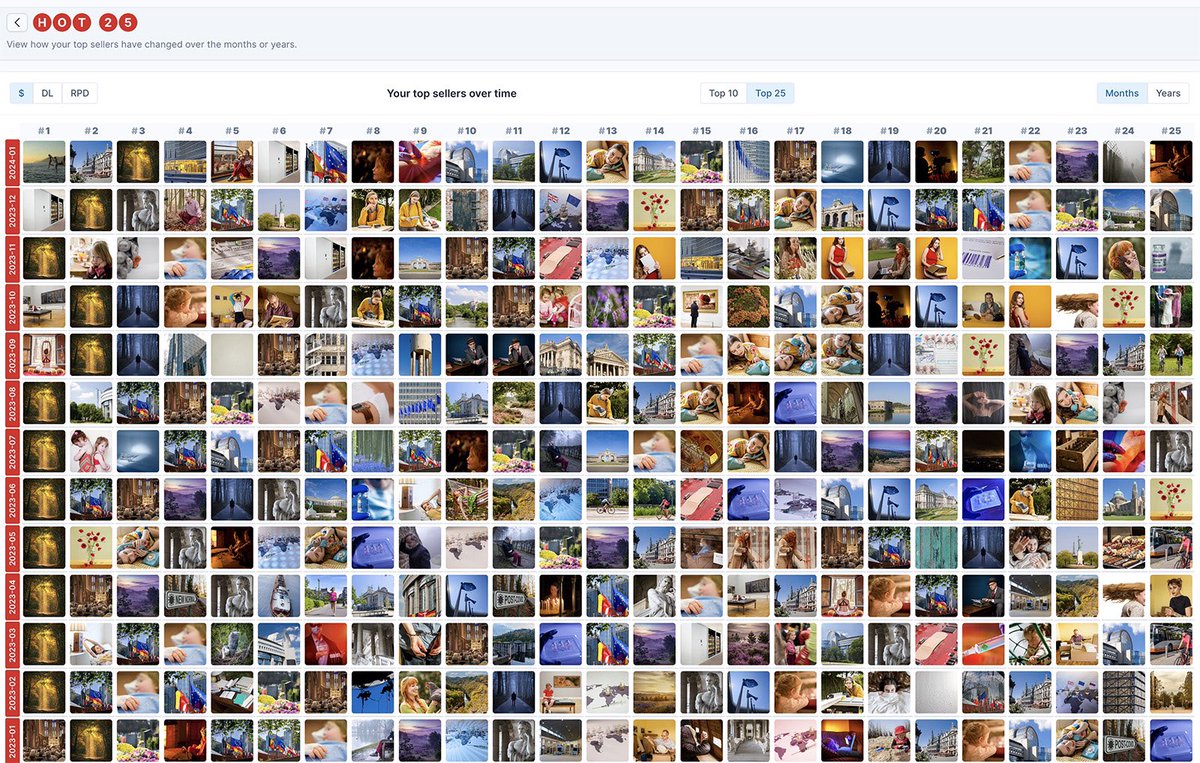Select the DL metric tab
The width and height of the screenshot is (1200, 763).
tap(47, 92)
